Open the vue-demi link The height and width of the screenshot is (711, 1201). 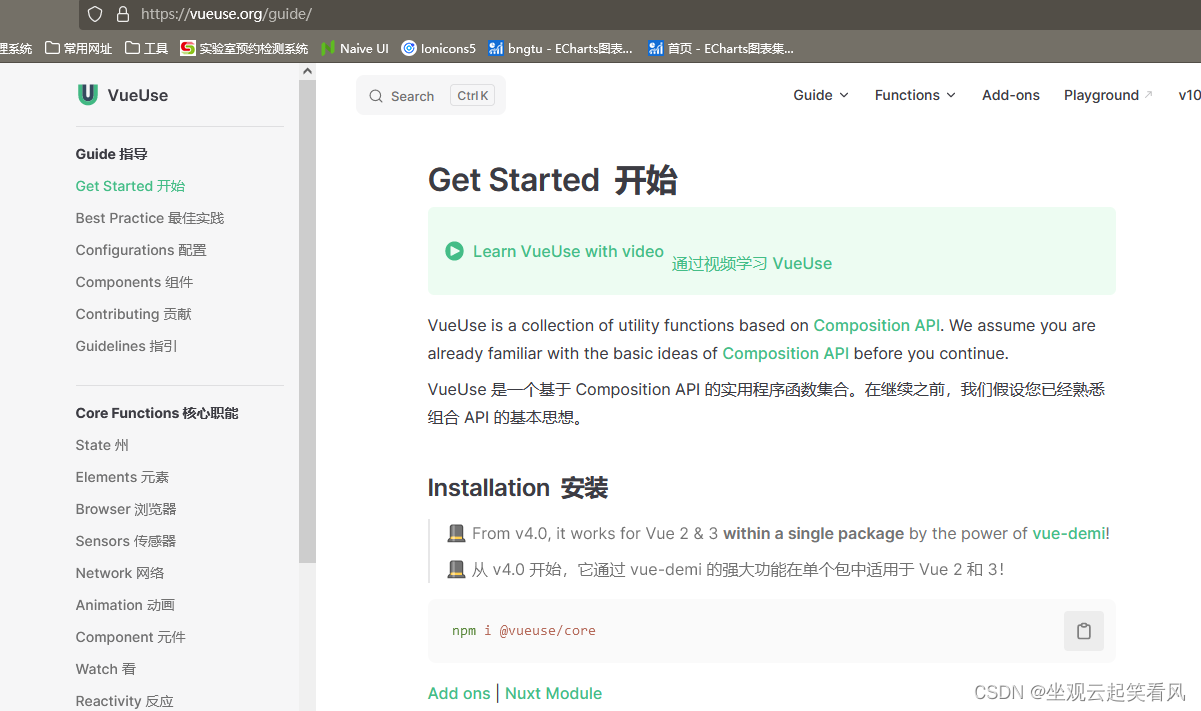[x=1069, y=533]
